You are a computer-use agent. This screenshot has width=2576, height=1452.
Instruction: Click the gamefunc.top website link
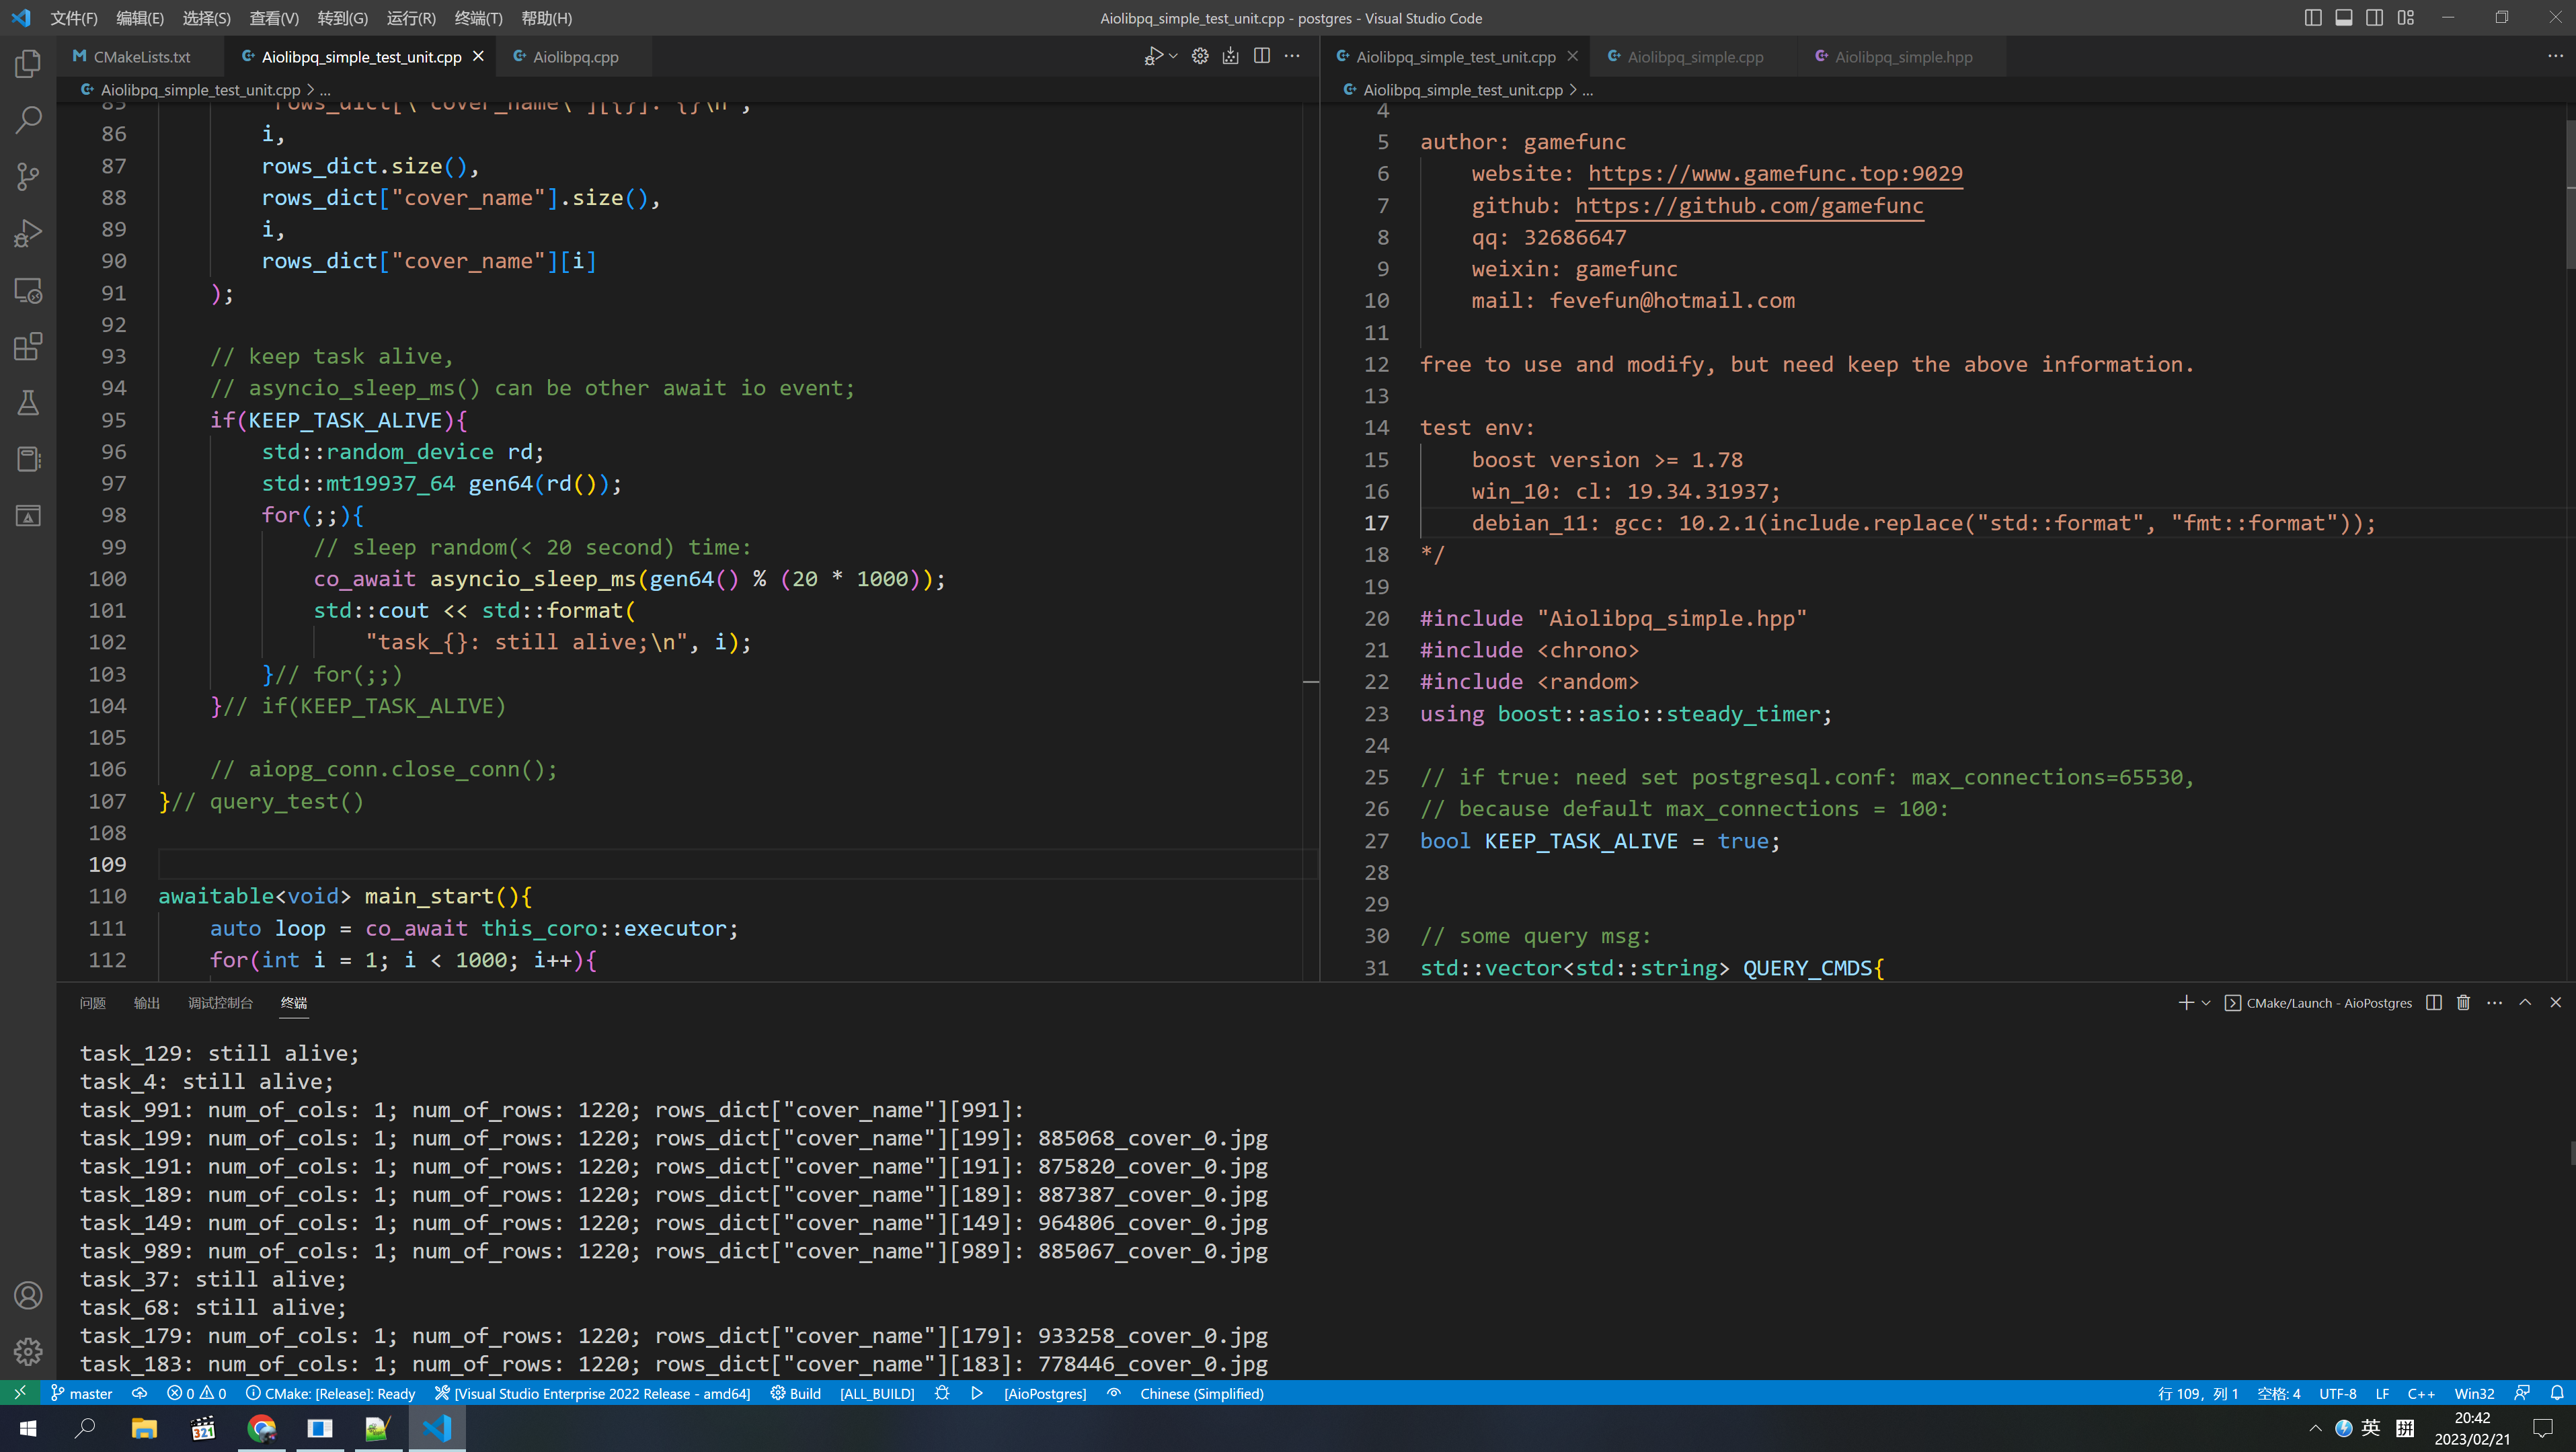tap(1775, 173)
